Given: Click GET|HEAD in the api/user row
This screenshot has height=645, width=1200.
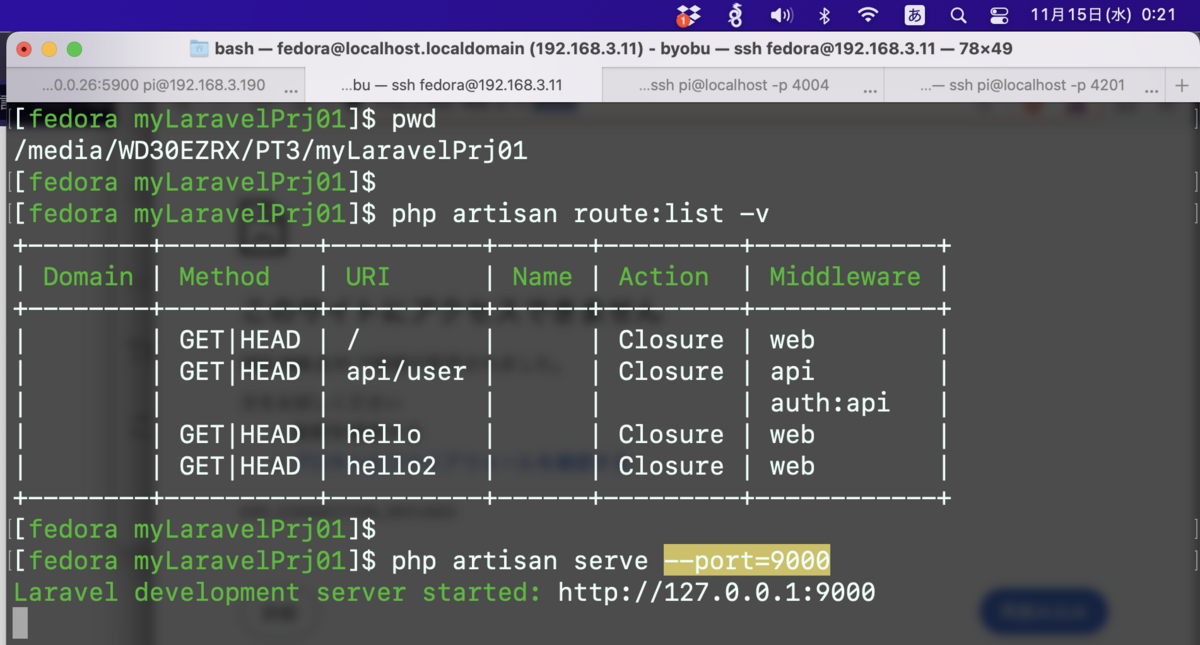Looking at the screenshot, I should [240, 372].
